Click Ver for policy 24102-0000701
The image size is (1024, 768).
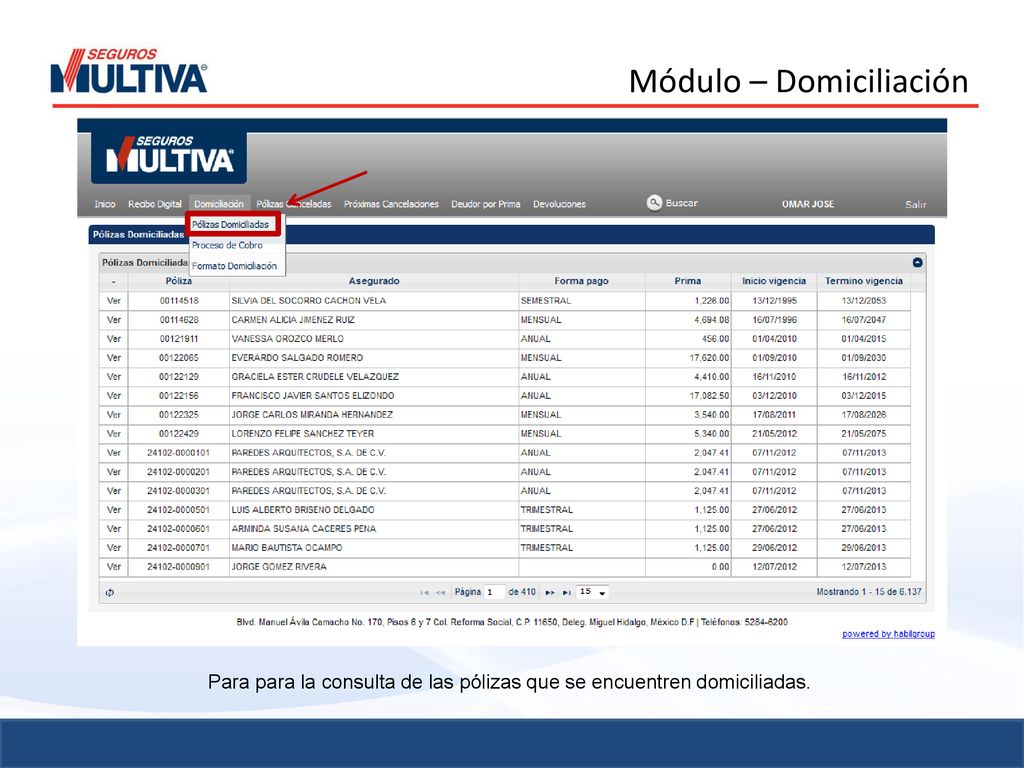point(114,547)
